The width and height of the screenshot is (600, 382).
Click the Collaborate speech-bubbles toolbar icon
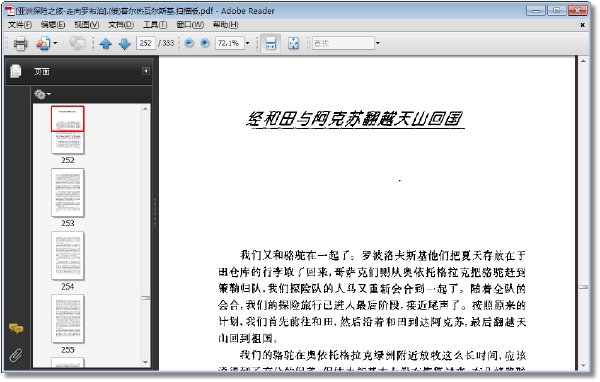pos(77,43)
